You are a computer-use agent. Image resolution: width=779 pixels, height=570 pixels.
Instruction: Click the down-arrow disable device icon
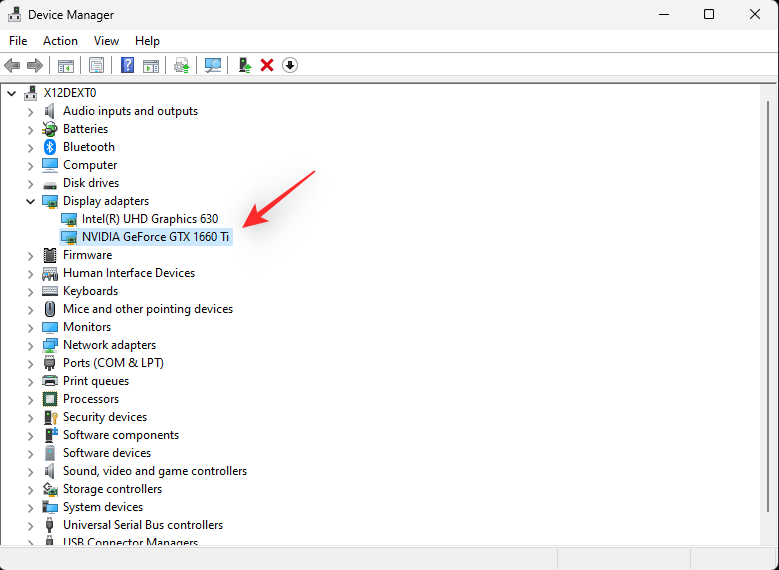pos(290,65)
